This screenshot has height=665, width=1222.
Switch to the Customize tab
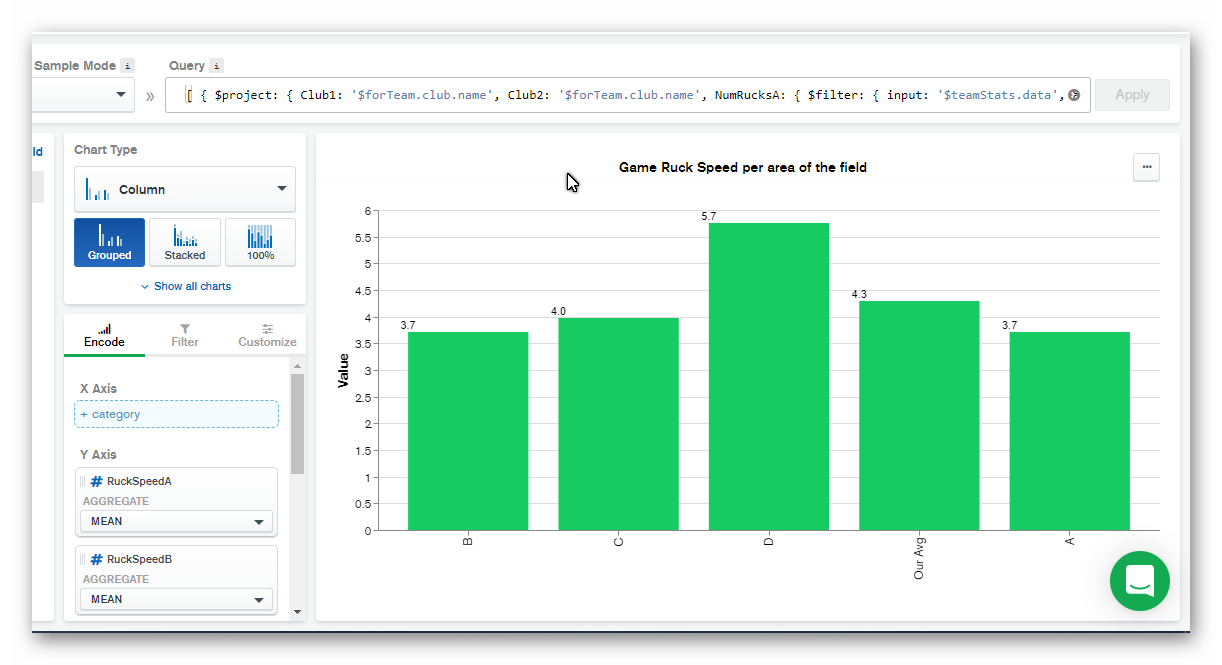267,335
